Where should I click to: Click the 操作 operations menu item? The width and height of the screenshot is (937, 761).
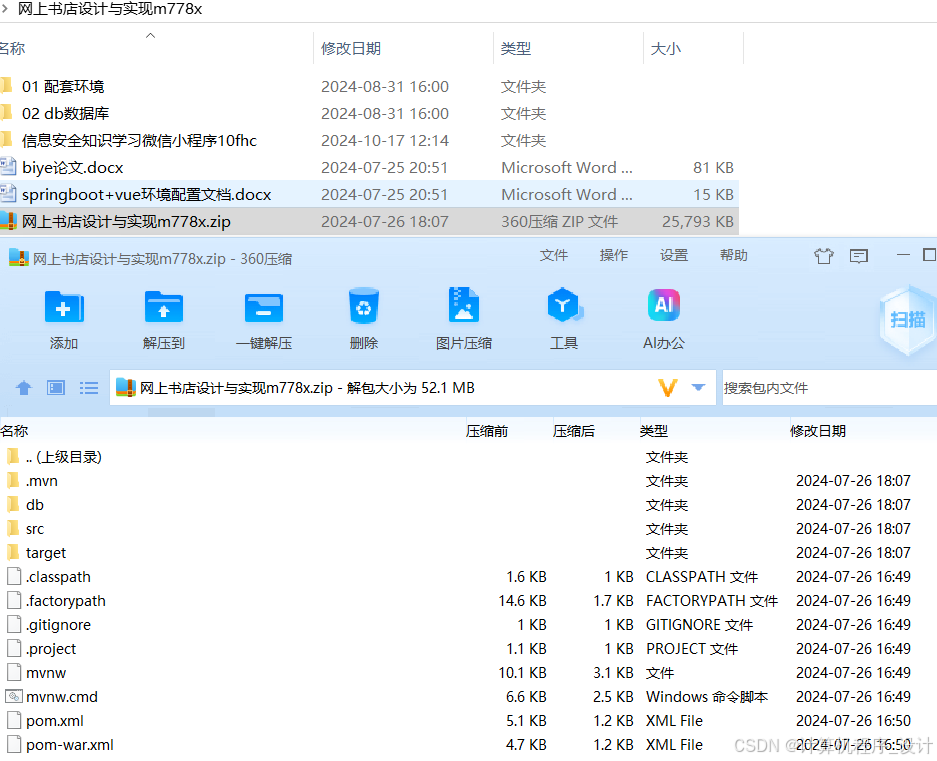click(x=613, y=255)
